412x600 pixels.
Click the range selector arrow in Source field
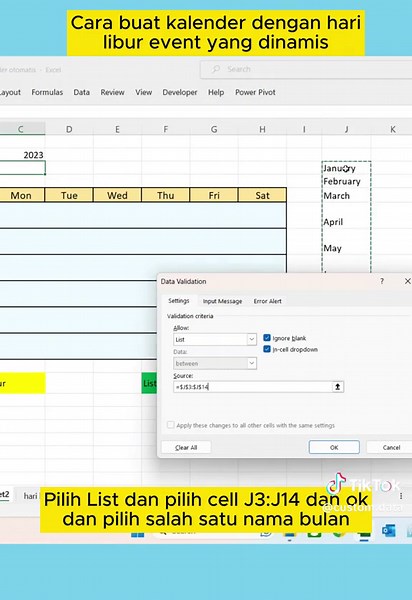click(337, 387)
